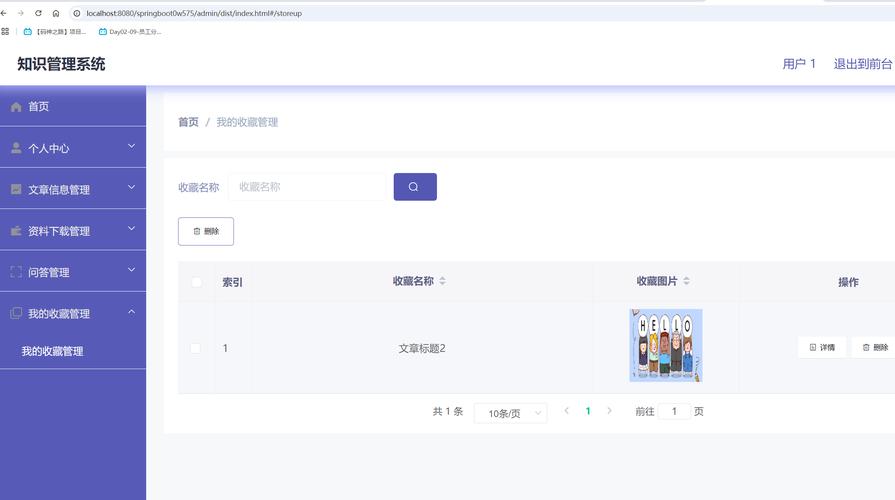This screenshot has width=895, height=500.
Task: Check the row checkbox for 文章标题2
Action: tap(196, 348)
